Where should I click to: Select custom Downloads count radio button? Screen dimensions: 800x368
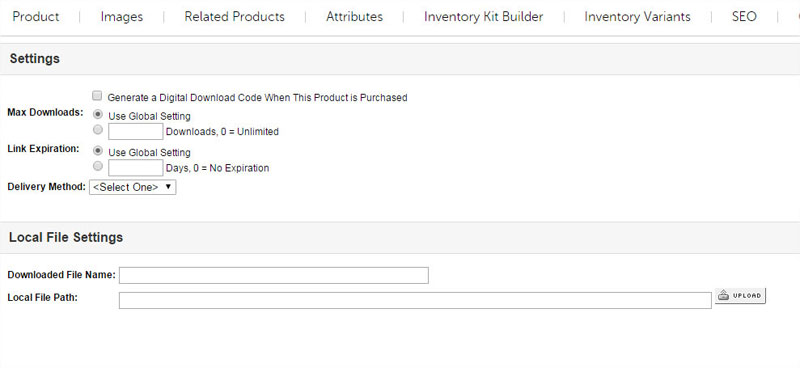point(98,130)
